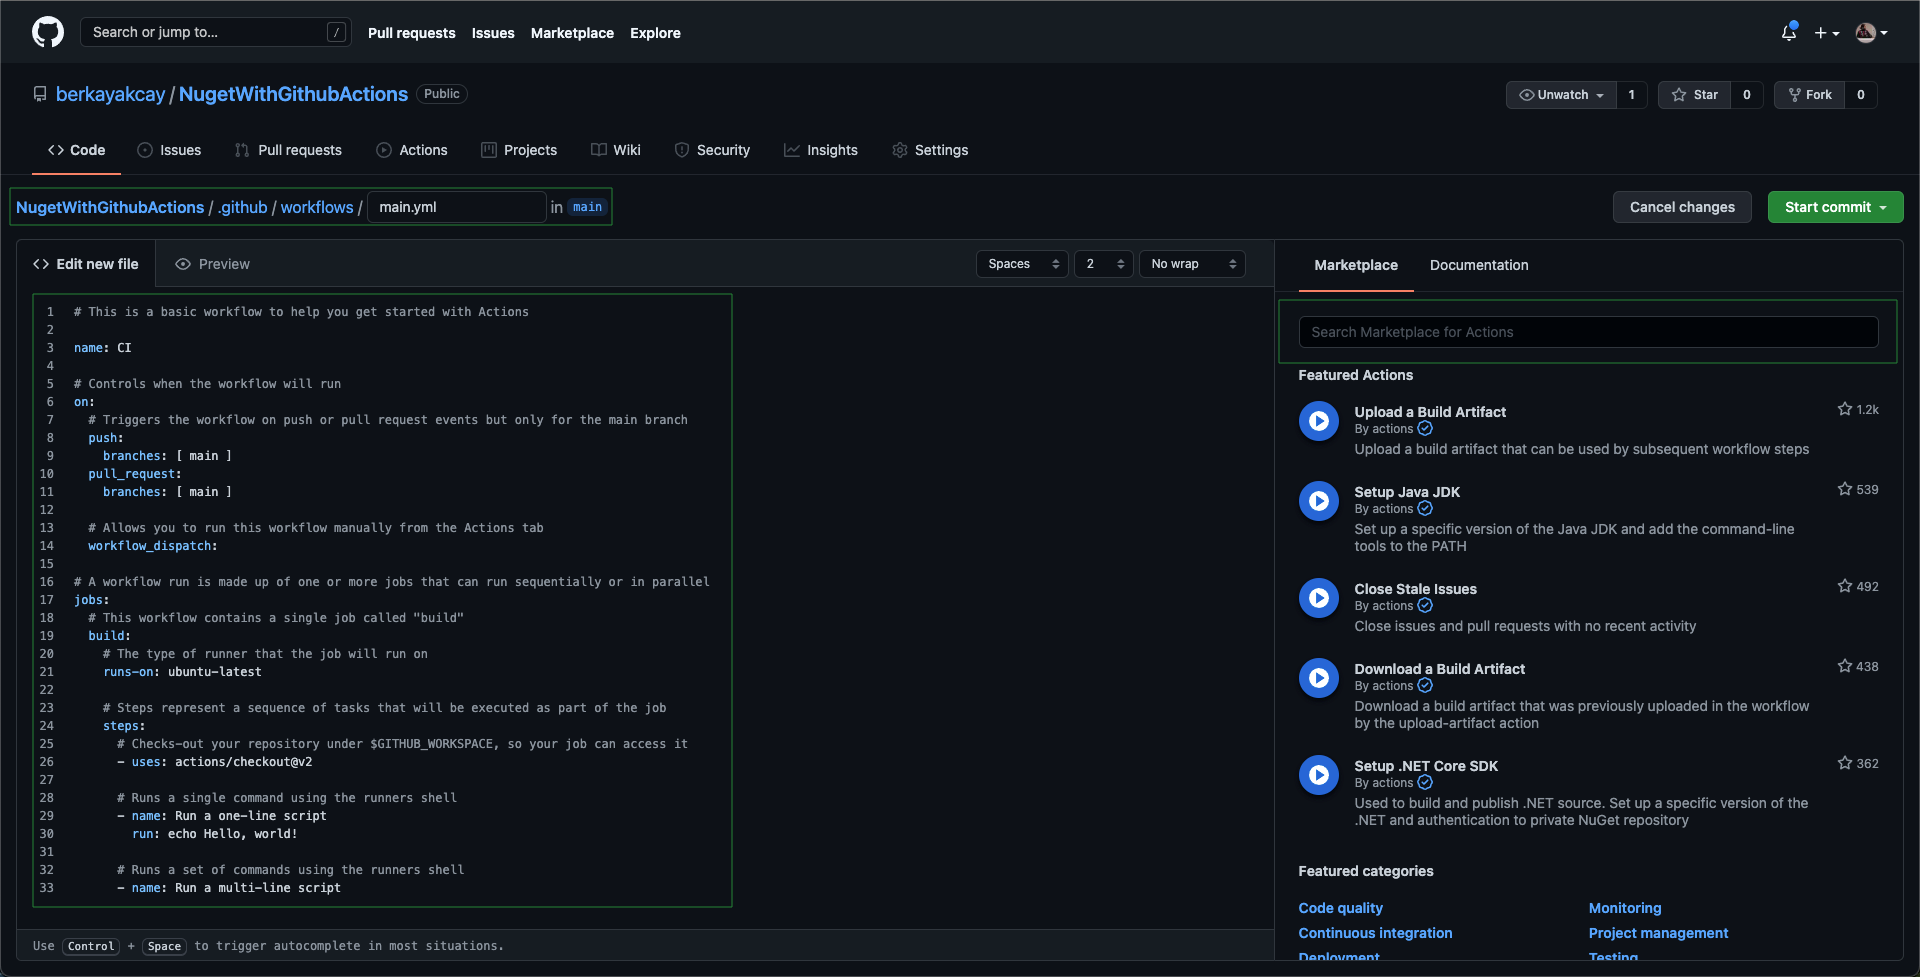Click the Setup .NET Core SDK icon

[x=1318, y=775]
